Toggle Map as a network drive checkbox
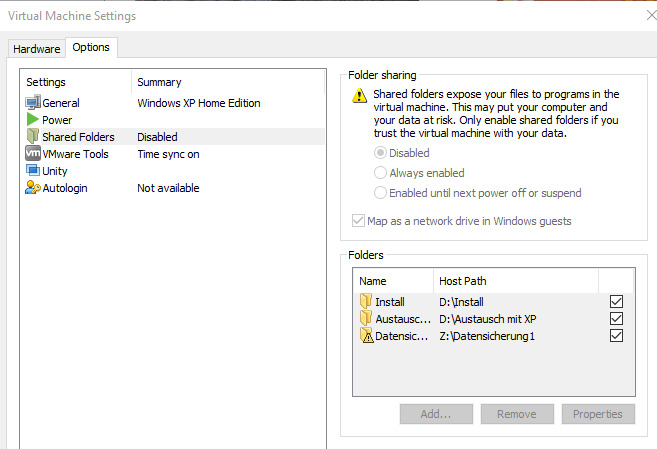 click(x=359, y=221)
